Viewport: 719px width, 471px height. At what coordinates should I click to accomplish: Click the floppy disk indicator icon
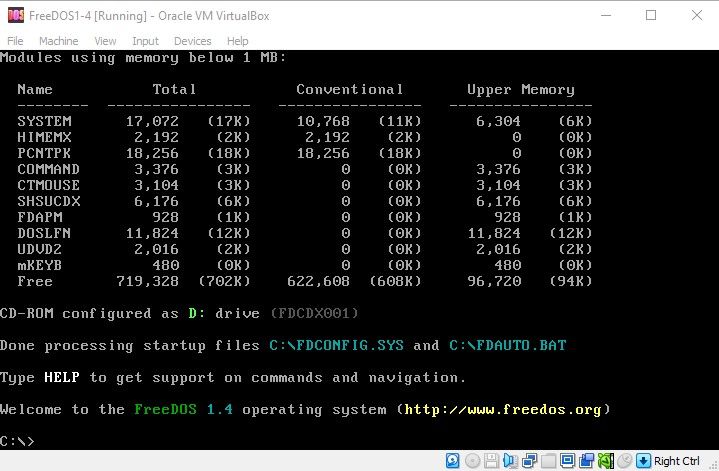point(491,460)
